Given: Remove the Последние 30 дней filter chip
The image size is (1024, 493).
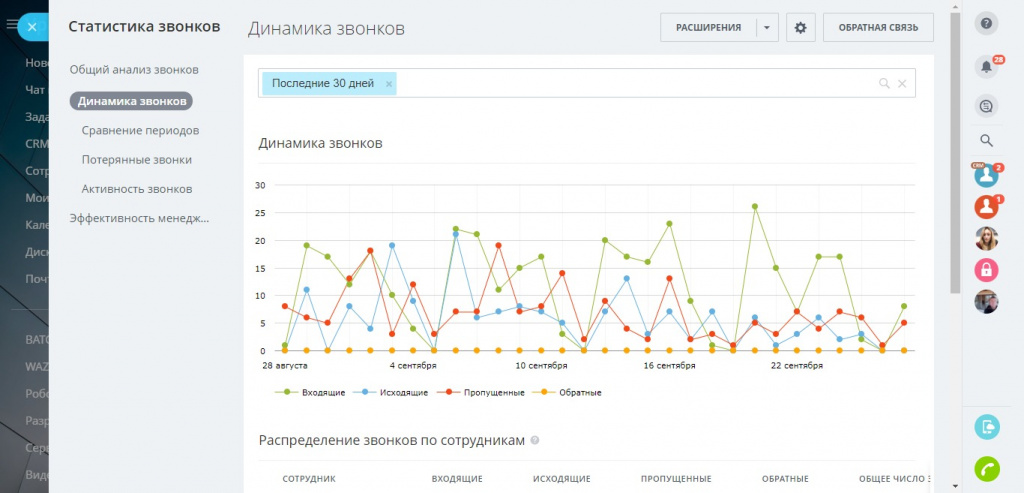Looking at the screenshot, I should tap(389, 84).
